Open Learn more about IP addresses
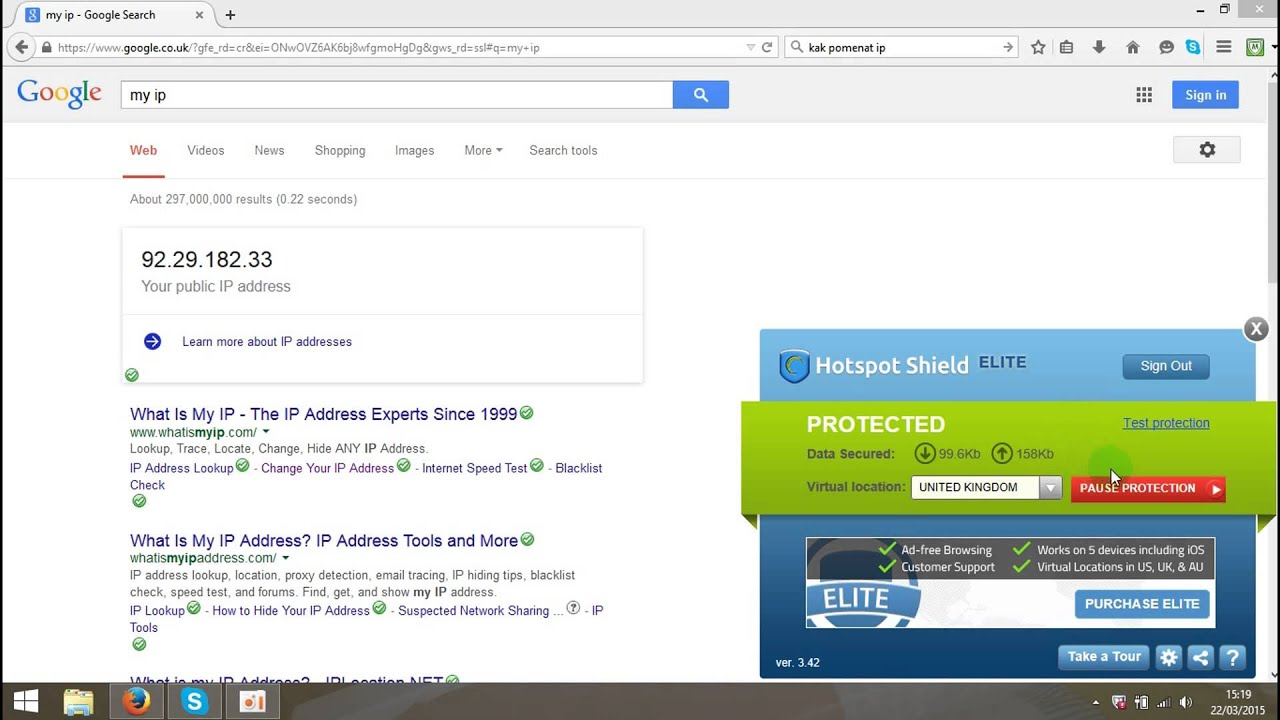 tap(267, 342)
